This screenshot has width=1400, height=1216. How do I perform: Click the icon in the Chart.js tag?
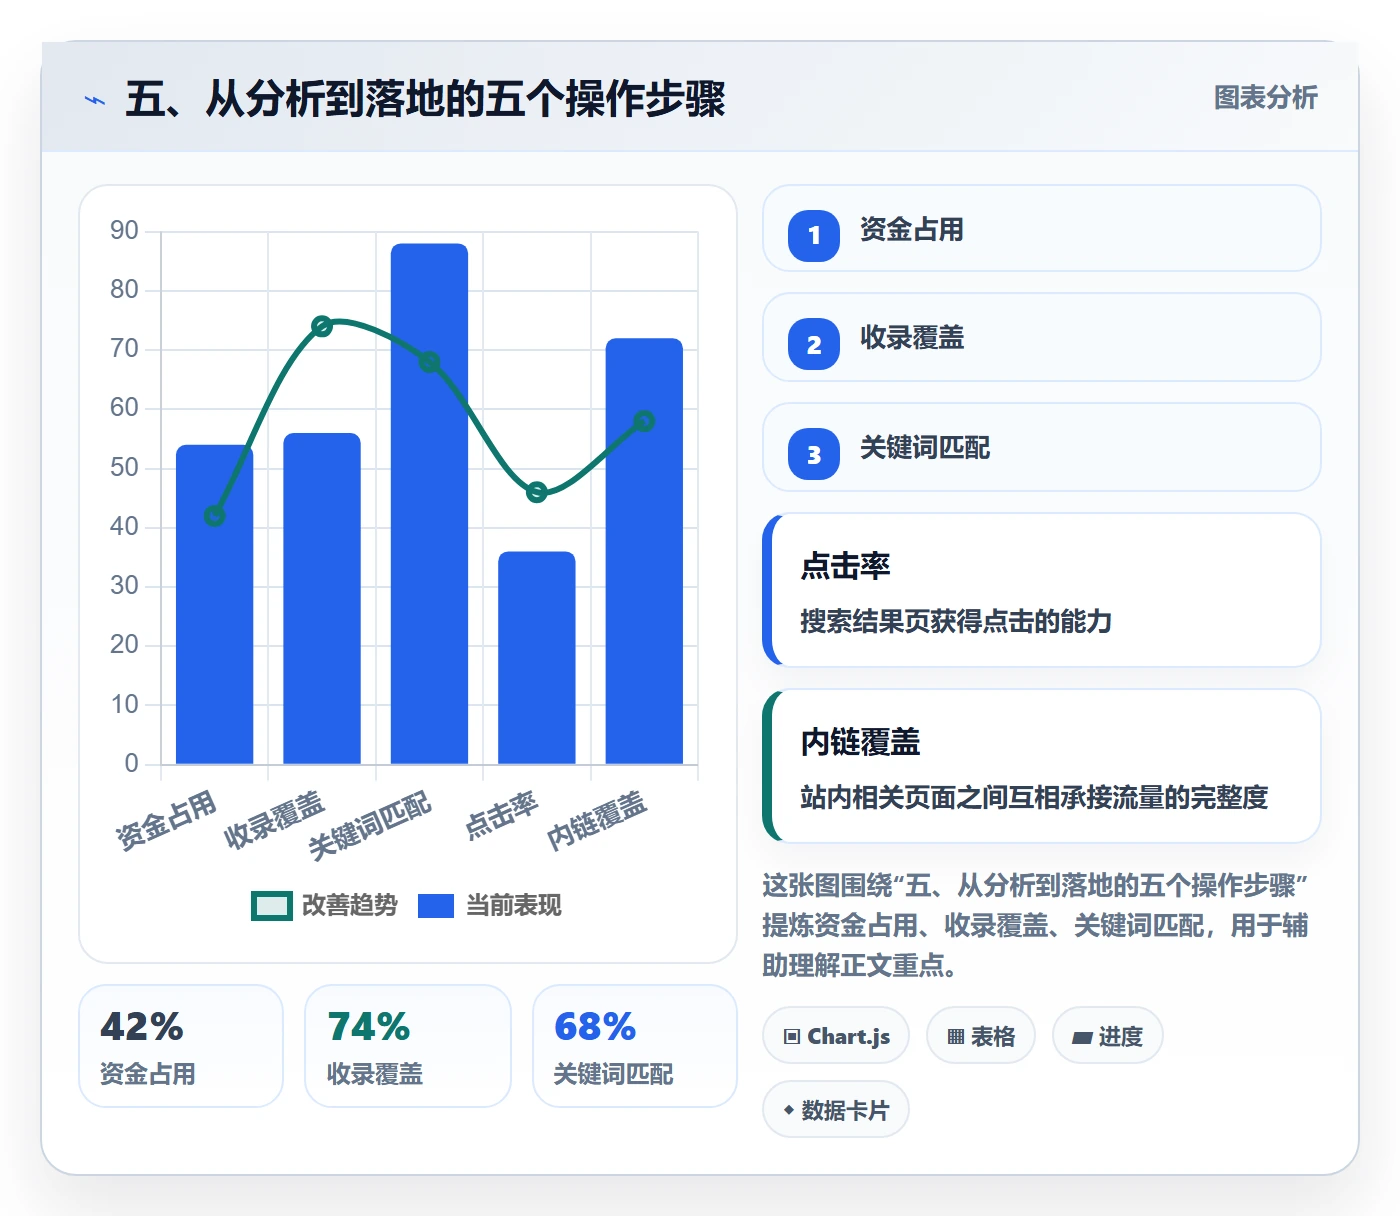[x=792, y=1037]
